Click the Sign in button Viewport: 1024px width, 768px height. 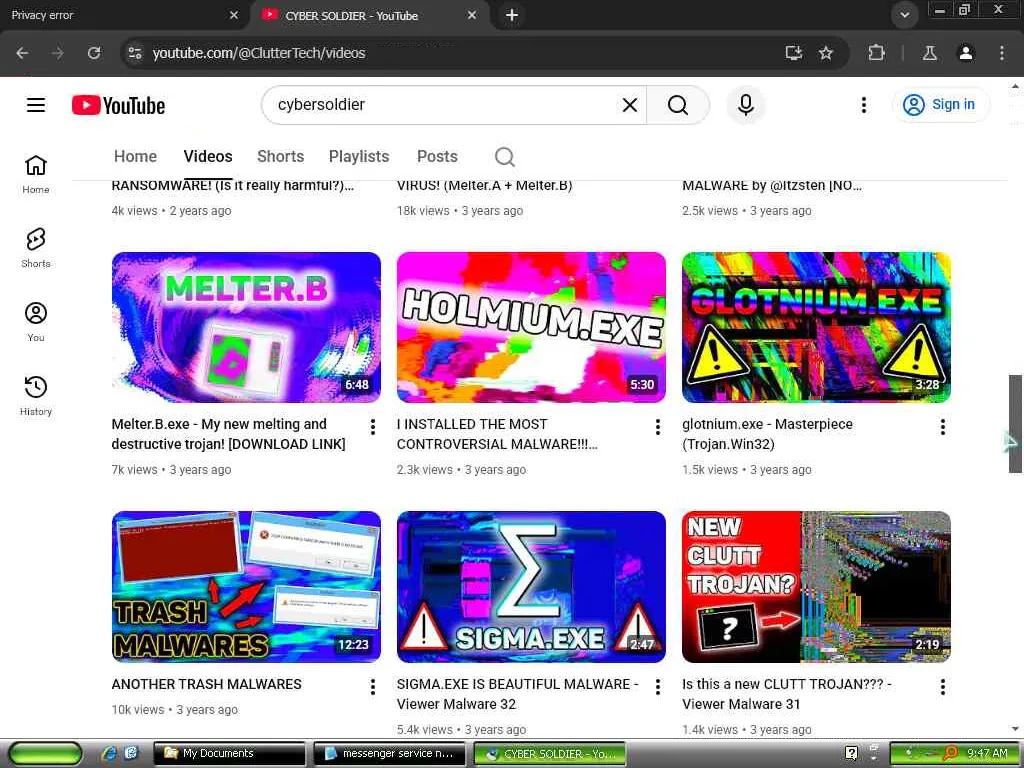tap(940, 104)
